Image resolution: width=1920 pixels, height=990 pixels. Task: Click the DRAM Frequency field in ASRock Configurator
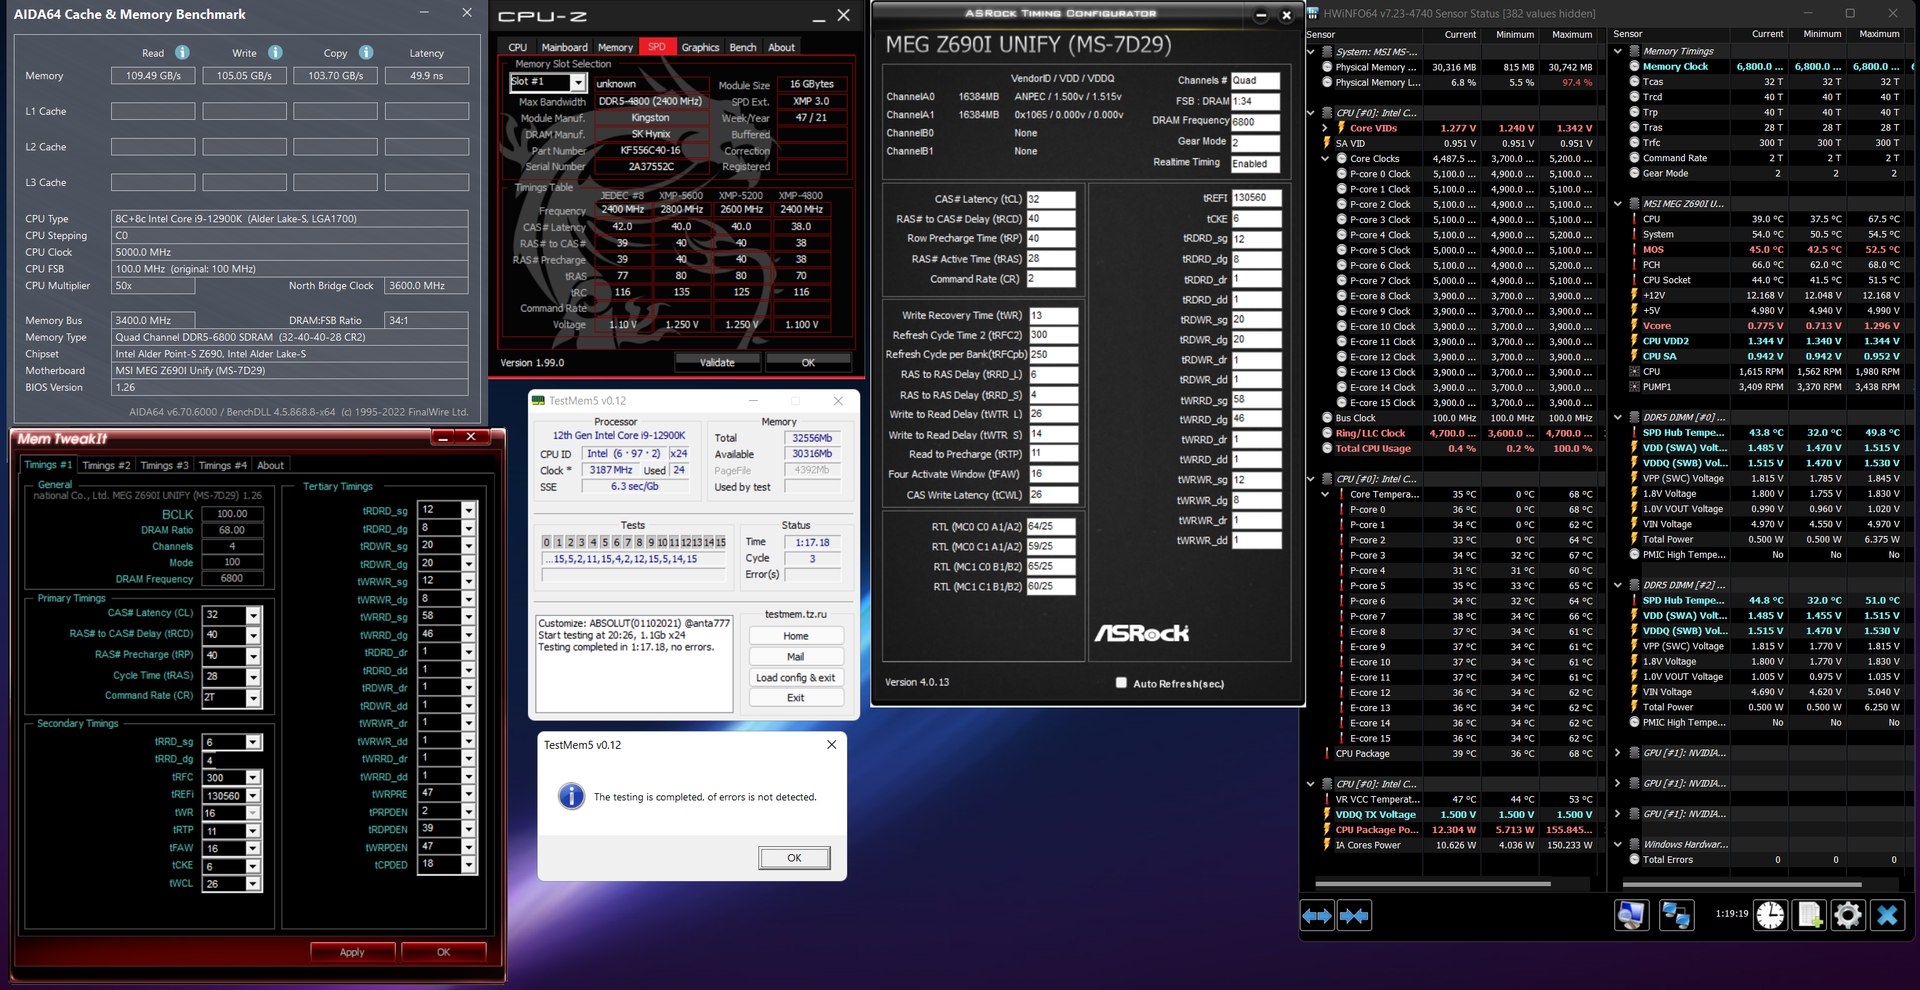point(1255,121)
